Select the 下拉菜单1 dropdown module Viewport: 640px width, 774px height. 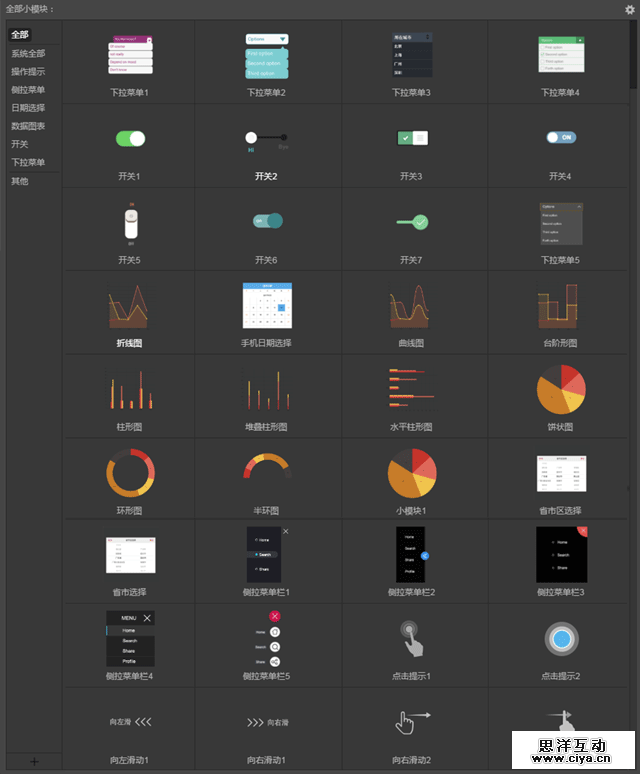[130, 57]
